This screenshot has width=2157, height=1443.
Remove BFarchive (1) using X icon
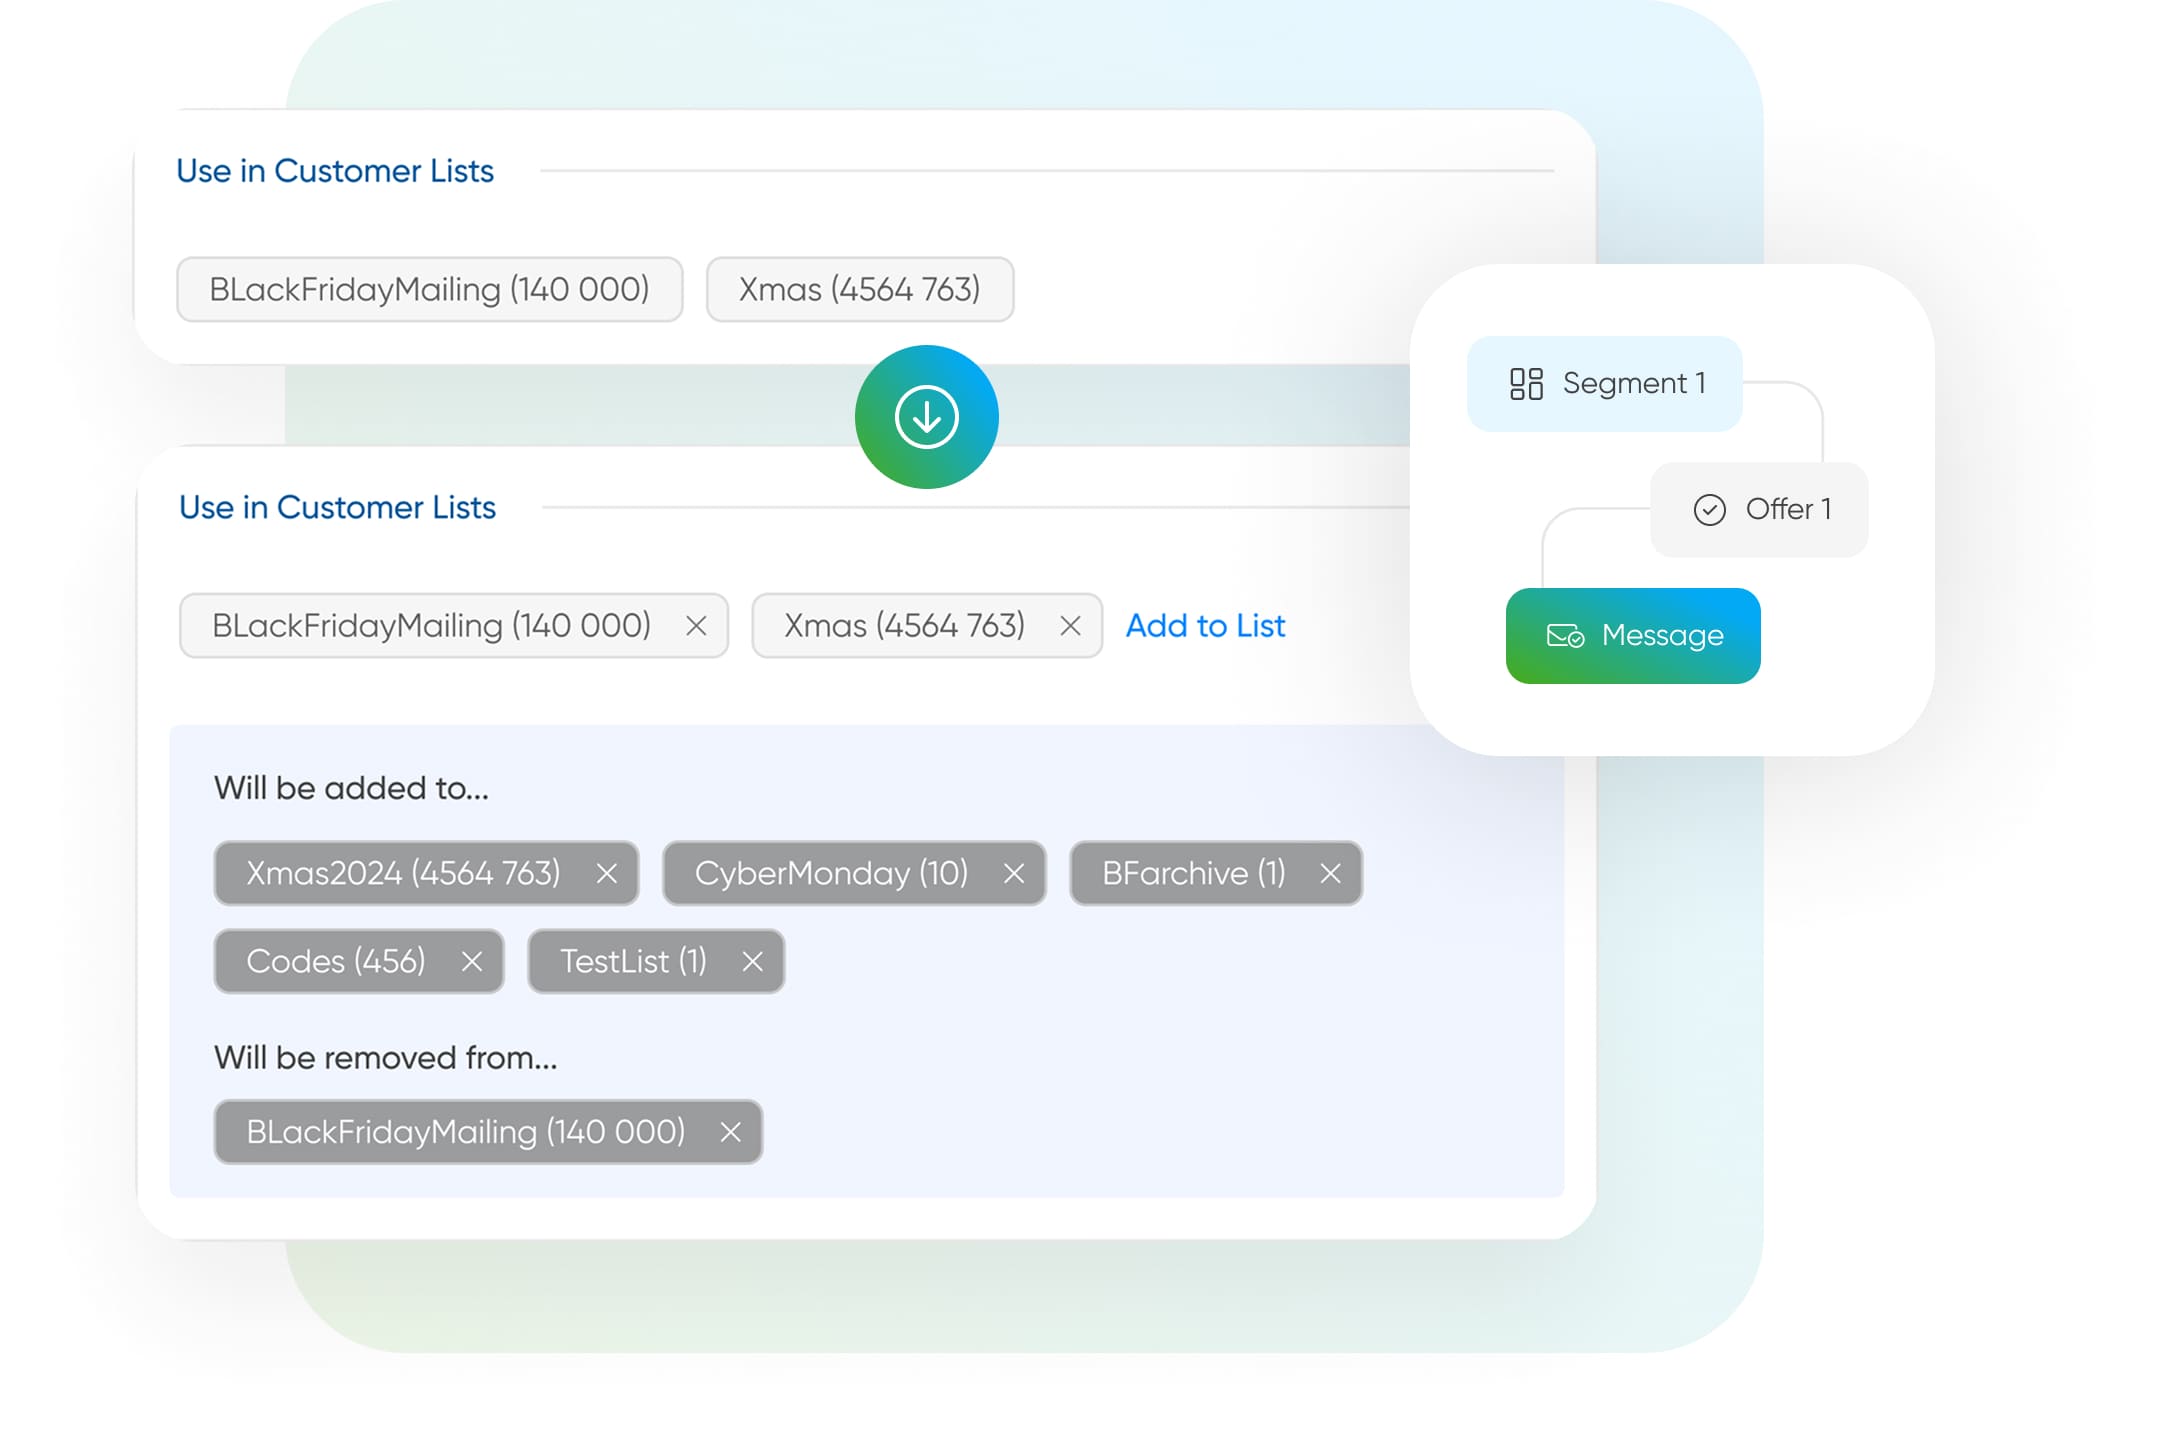point(1329,874)
